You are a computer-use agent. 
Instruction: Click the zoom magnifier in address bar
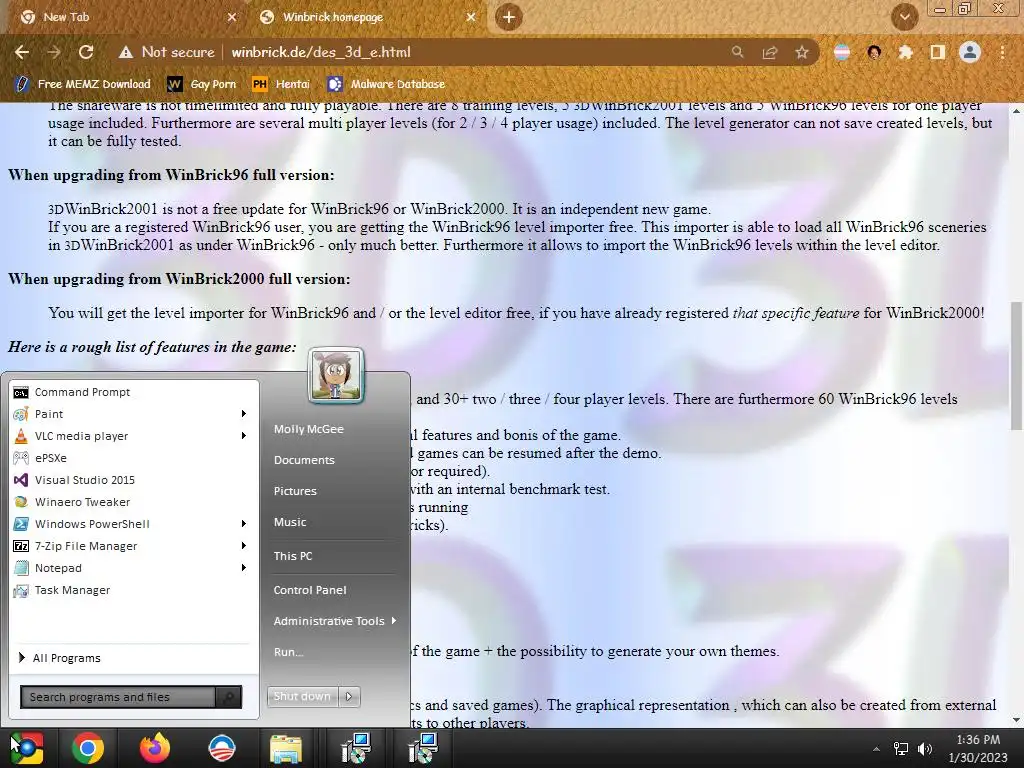point(737,52)
